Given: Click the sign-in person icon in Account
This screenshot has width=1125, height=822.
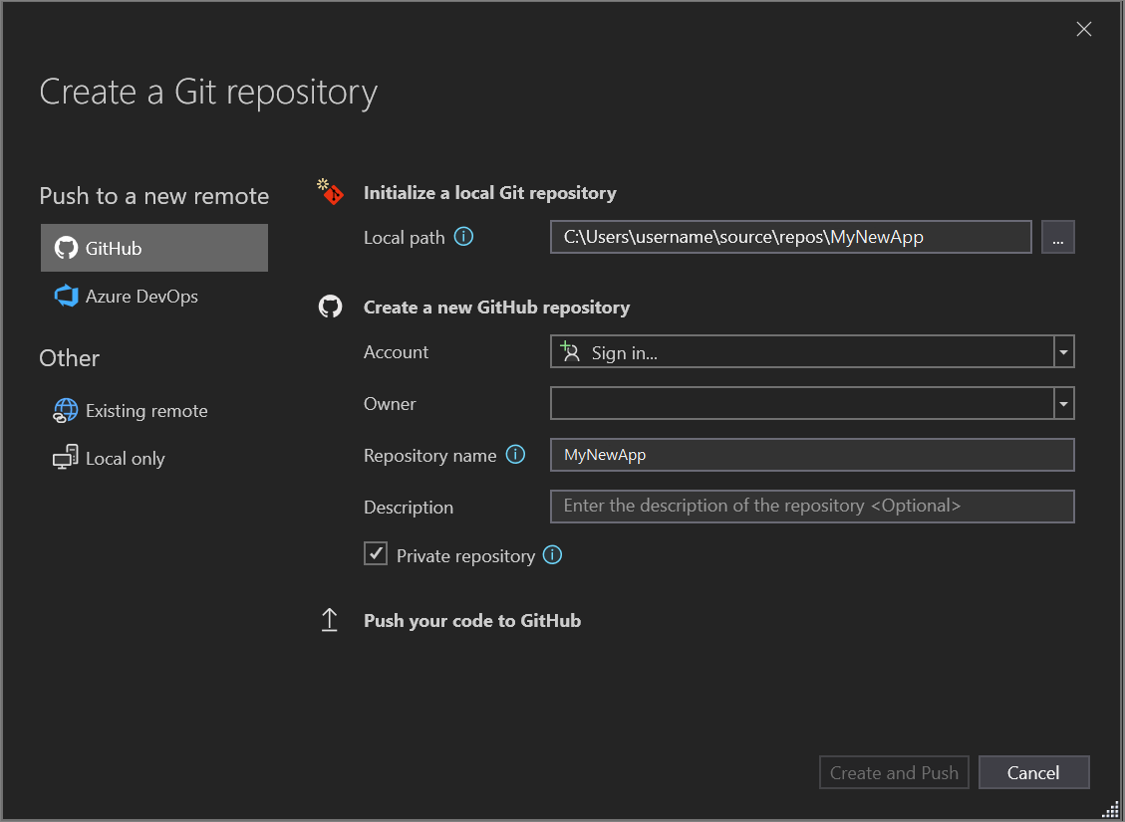Looking at the screenshot, I should tap(570, 351).
